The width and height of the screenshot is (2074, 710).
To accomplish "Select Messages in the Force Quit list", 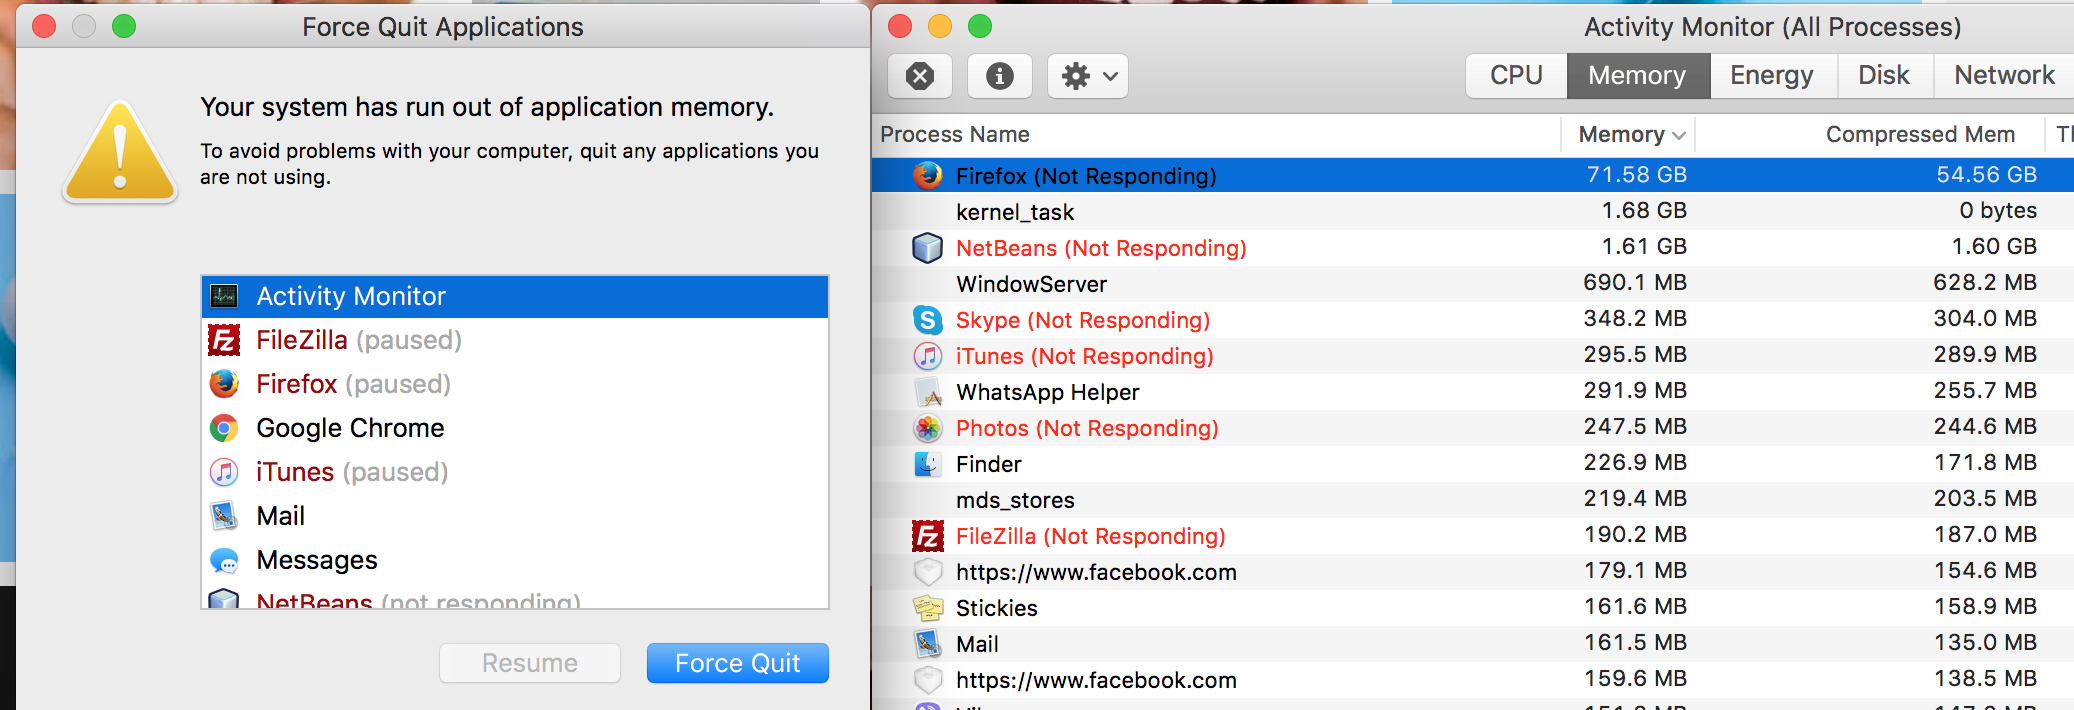I will [515, 560].
